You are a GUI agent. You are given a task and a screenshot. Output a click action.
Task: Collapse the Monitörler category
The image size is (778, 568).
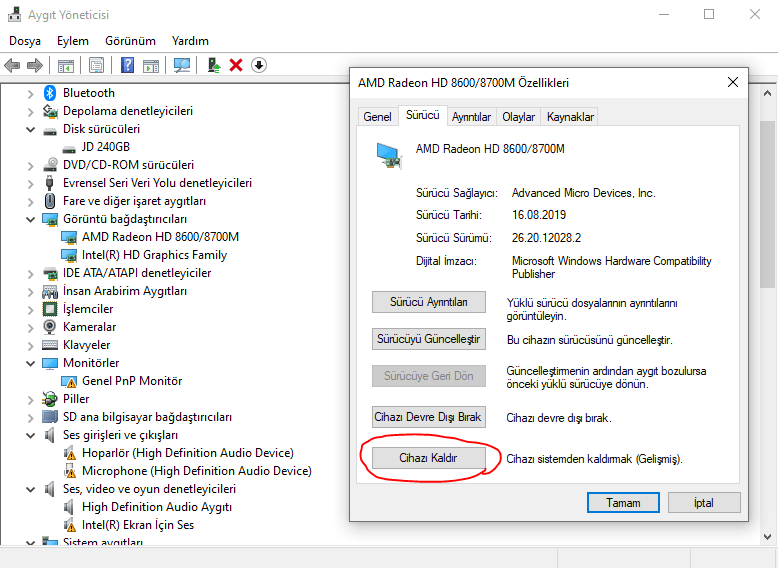coord(30,363)
